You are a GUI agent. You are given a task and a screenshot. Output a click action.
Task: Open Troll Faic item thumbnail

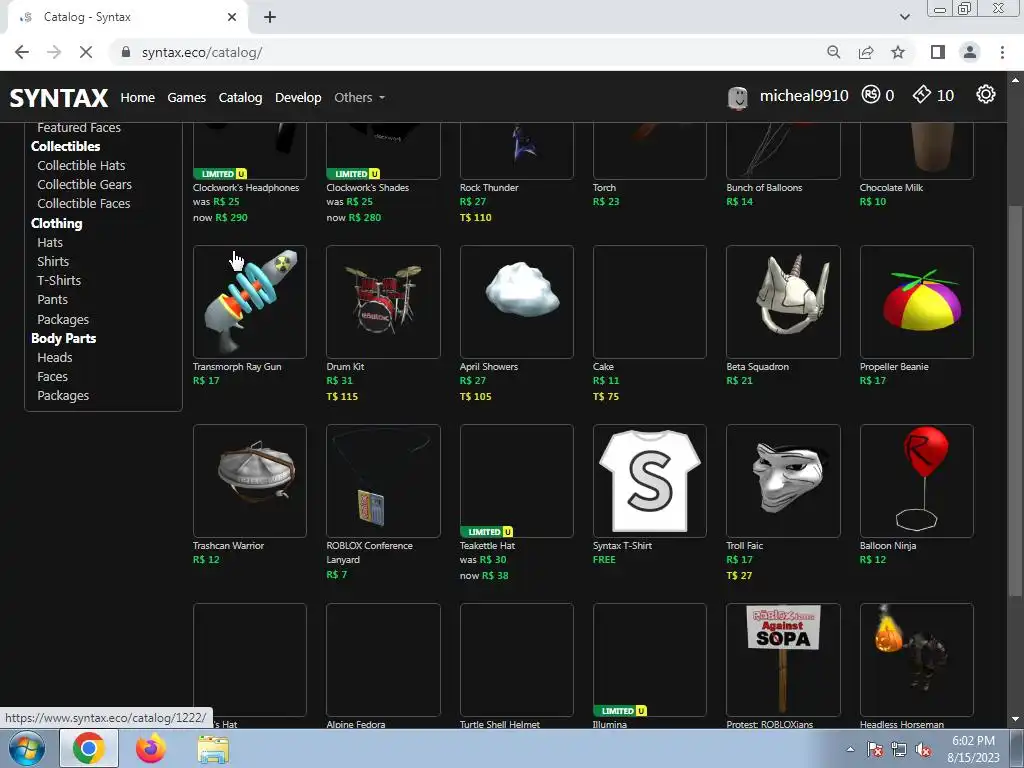pos(783,481)
